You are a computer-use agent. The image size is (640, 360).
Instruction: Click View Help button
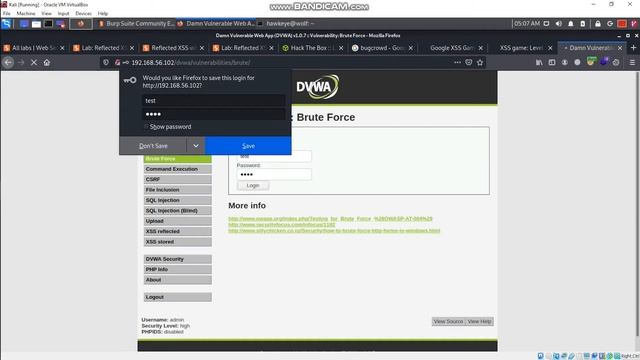(x=479, y=322)
